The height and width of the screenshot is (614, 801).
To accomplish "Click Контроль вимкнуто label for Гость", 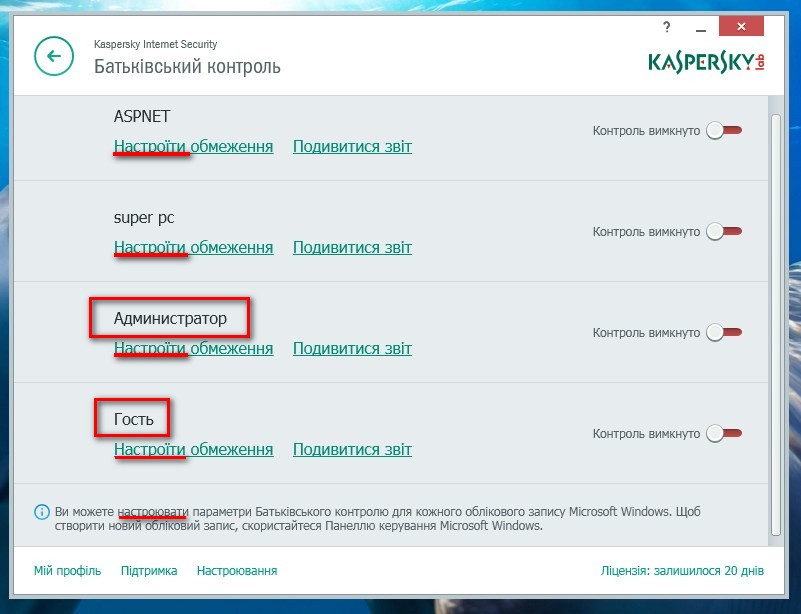I will coord(646,435).
